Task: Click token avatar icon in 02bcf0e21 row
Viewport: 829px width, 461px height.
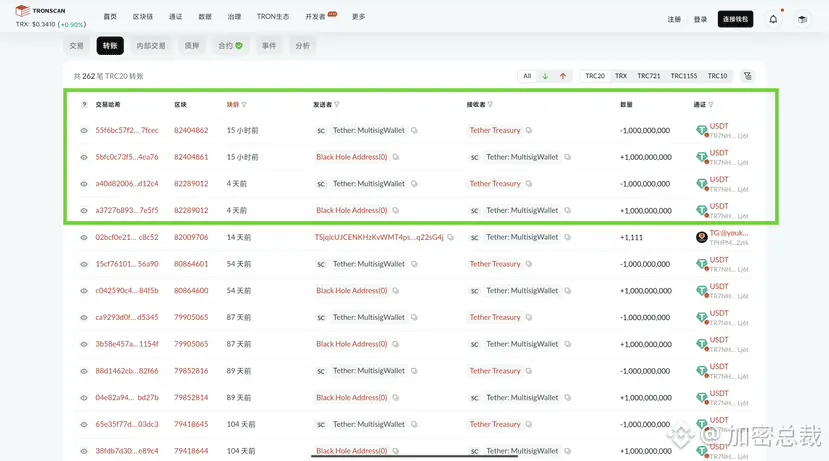Action: point(702,237)
